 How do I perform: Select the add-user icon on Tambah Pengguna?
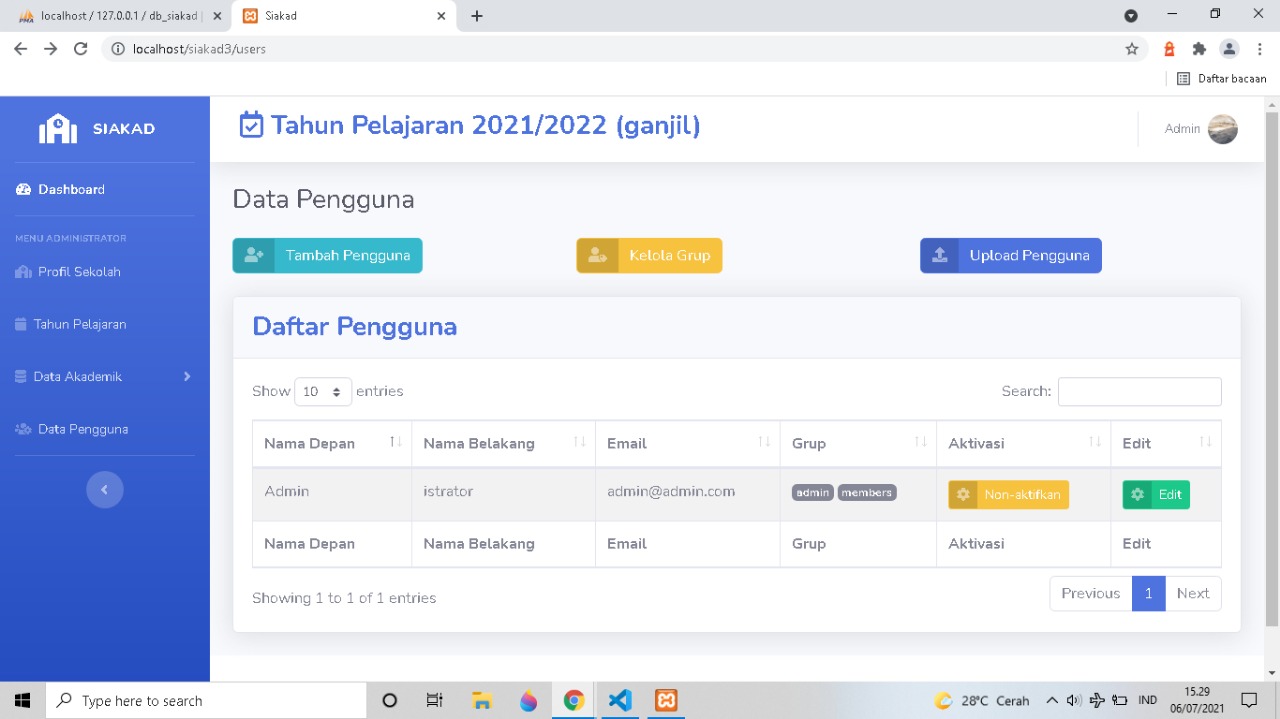pyautogui.click(x=254, y=255)
